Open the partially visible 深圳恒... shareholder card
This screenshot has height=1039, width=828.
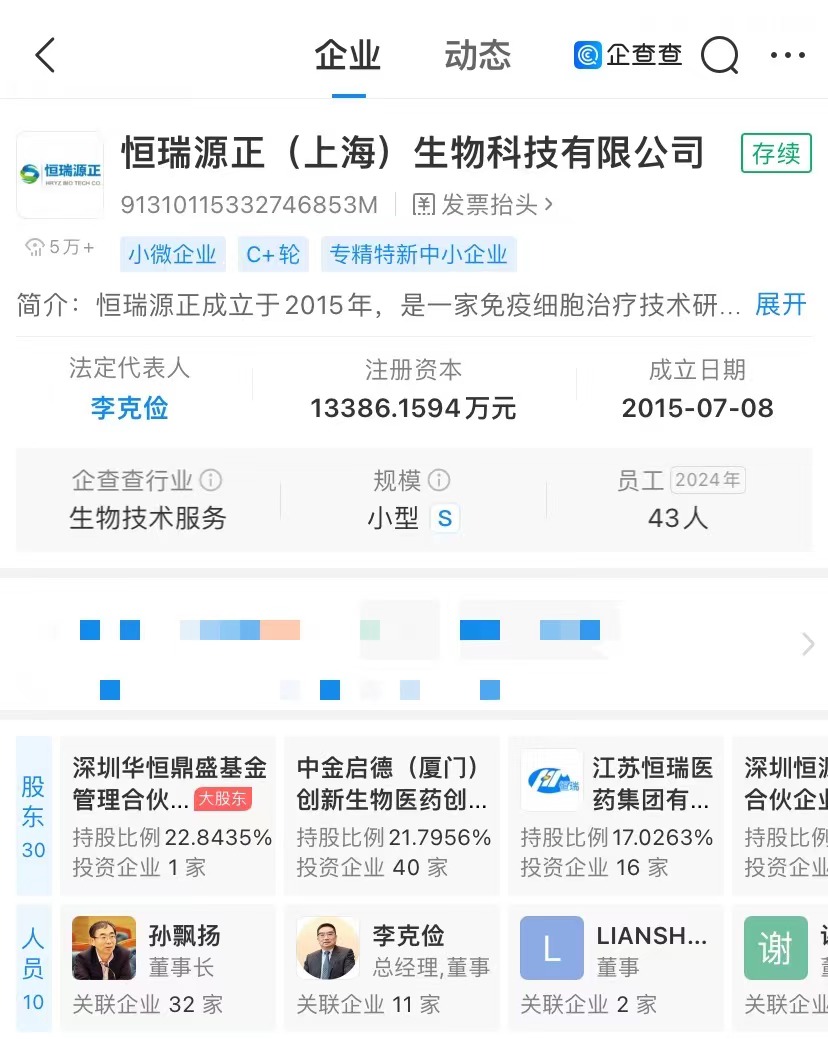[x=780, y=816]
